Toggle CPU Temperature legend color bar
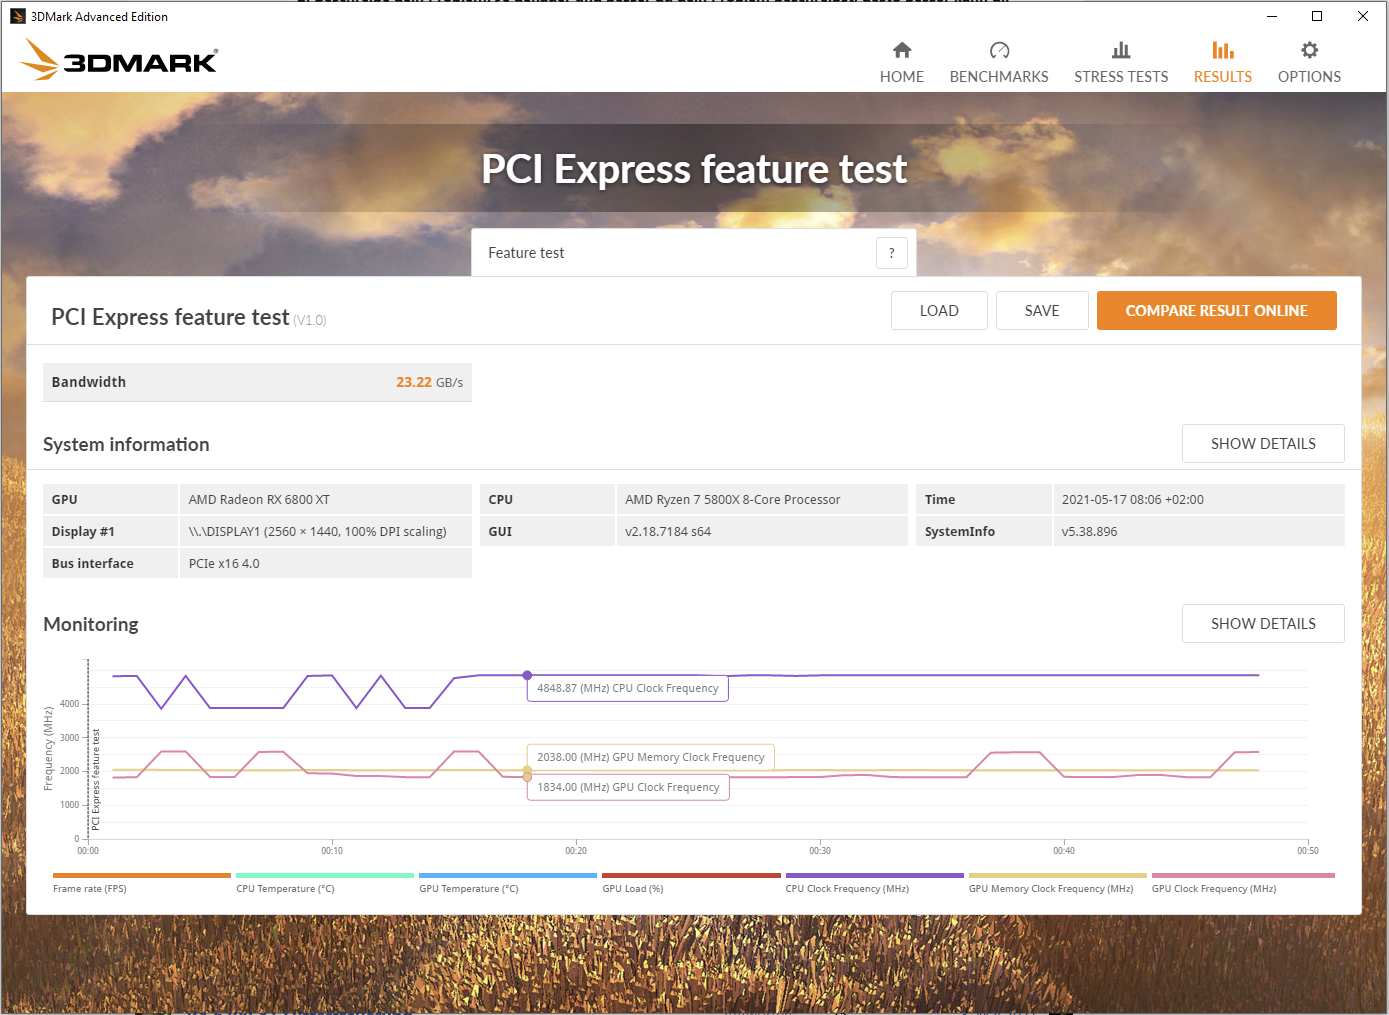Screen dimensions: 1389x1015 325,875
